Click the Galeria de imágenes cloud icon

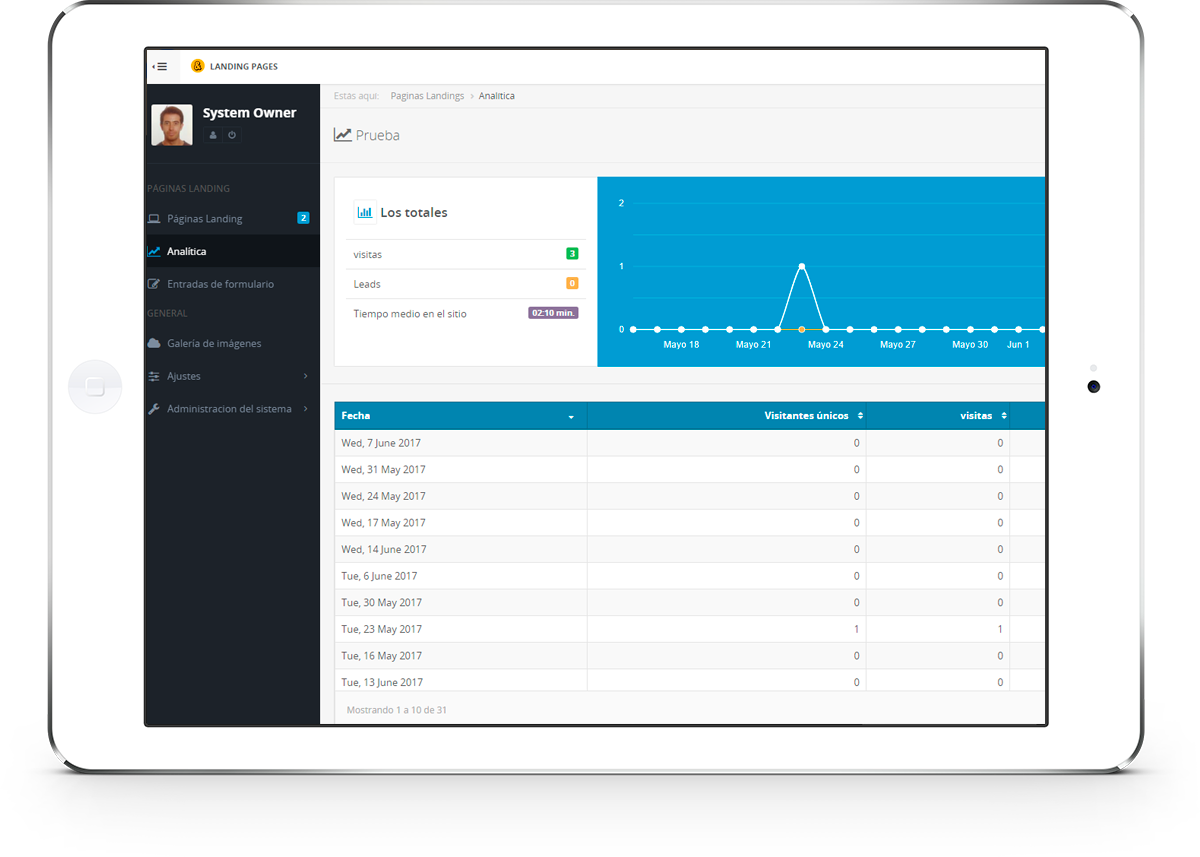tap(154, 343)
